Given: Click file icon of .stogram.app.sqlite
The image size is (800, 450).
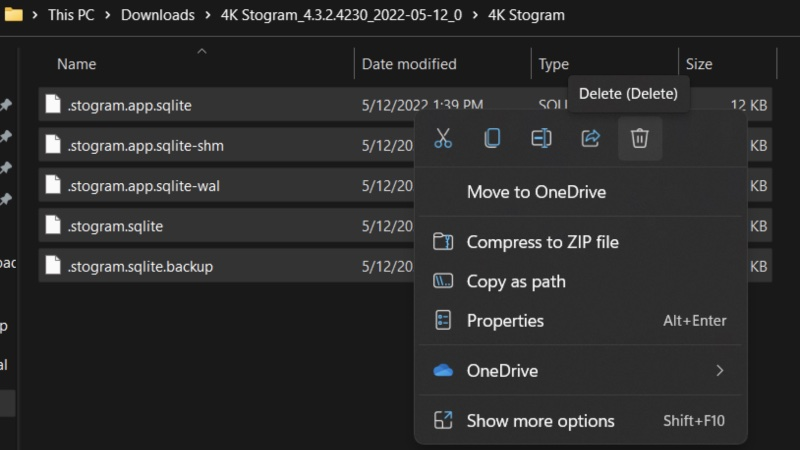Looking at the screenshot, I should 53,104.
